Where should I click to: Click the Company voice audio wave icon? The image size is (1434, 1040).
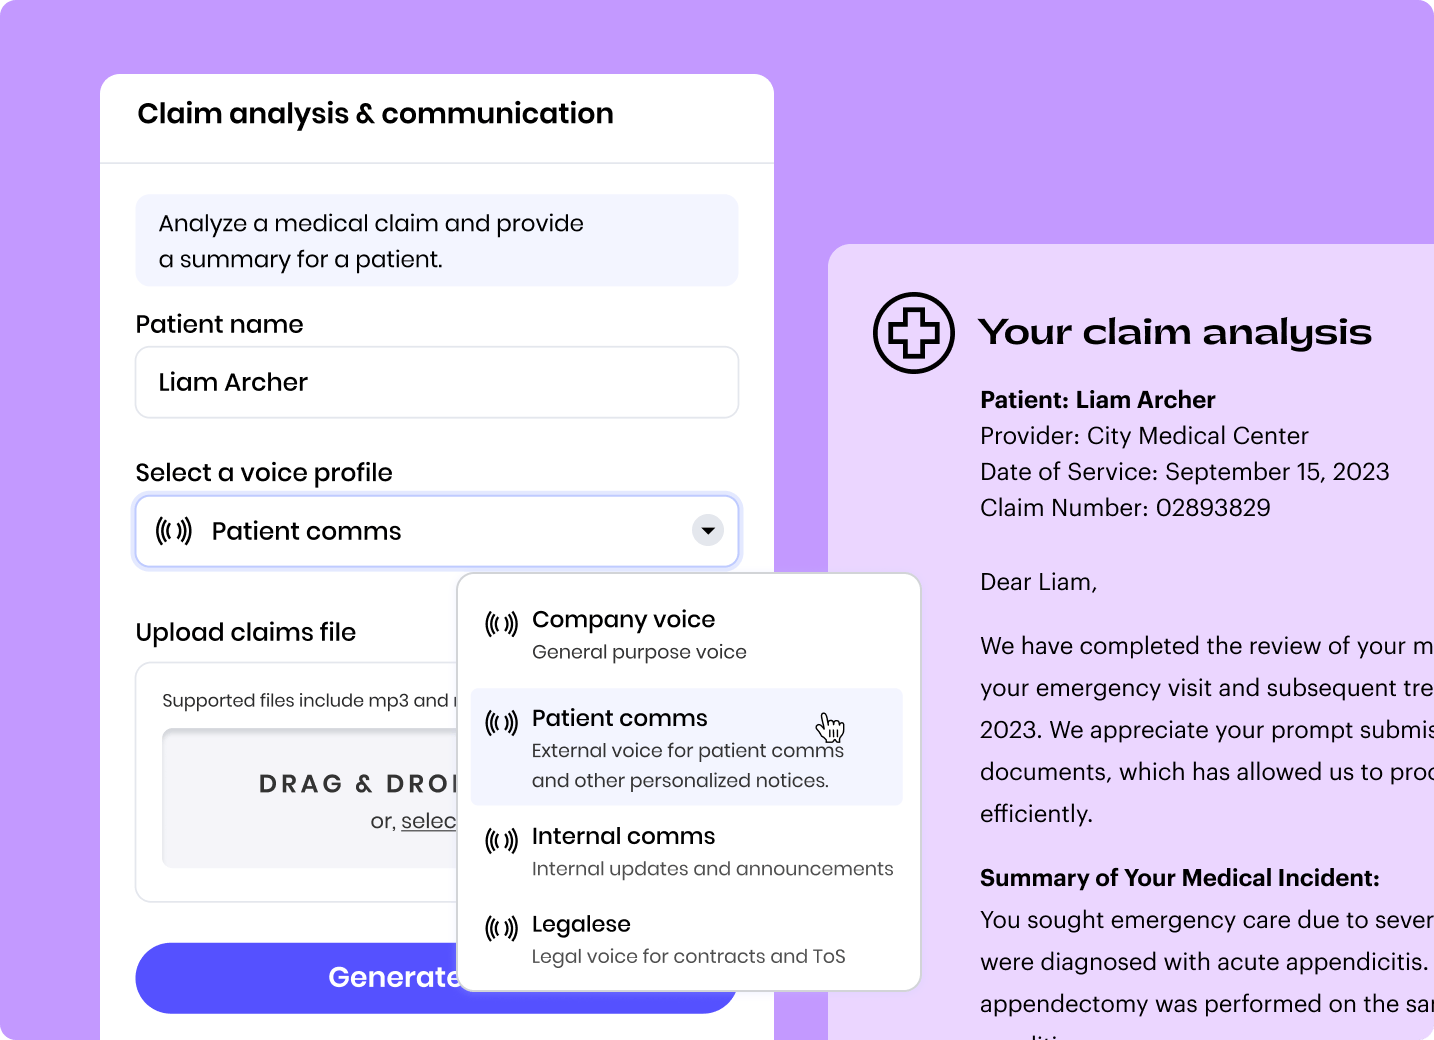[x=500, y=622]
